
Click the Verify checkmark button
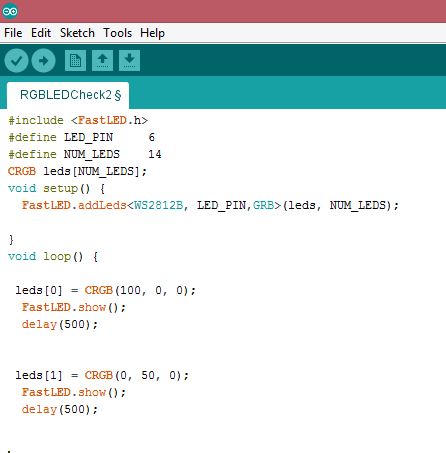coord(16,61)
